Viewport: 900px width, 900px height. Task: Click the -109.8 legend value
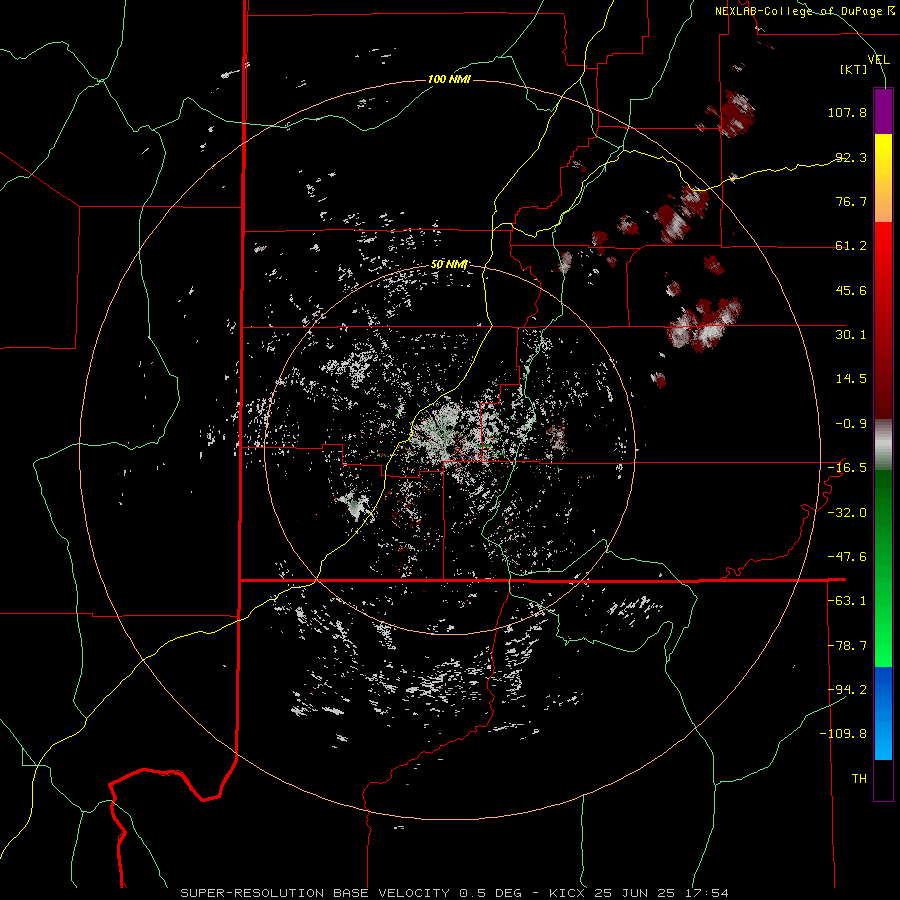click(843, 734)
